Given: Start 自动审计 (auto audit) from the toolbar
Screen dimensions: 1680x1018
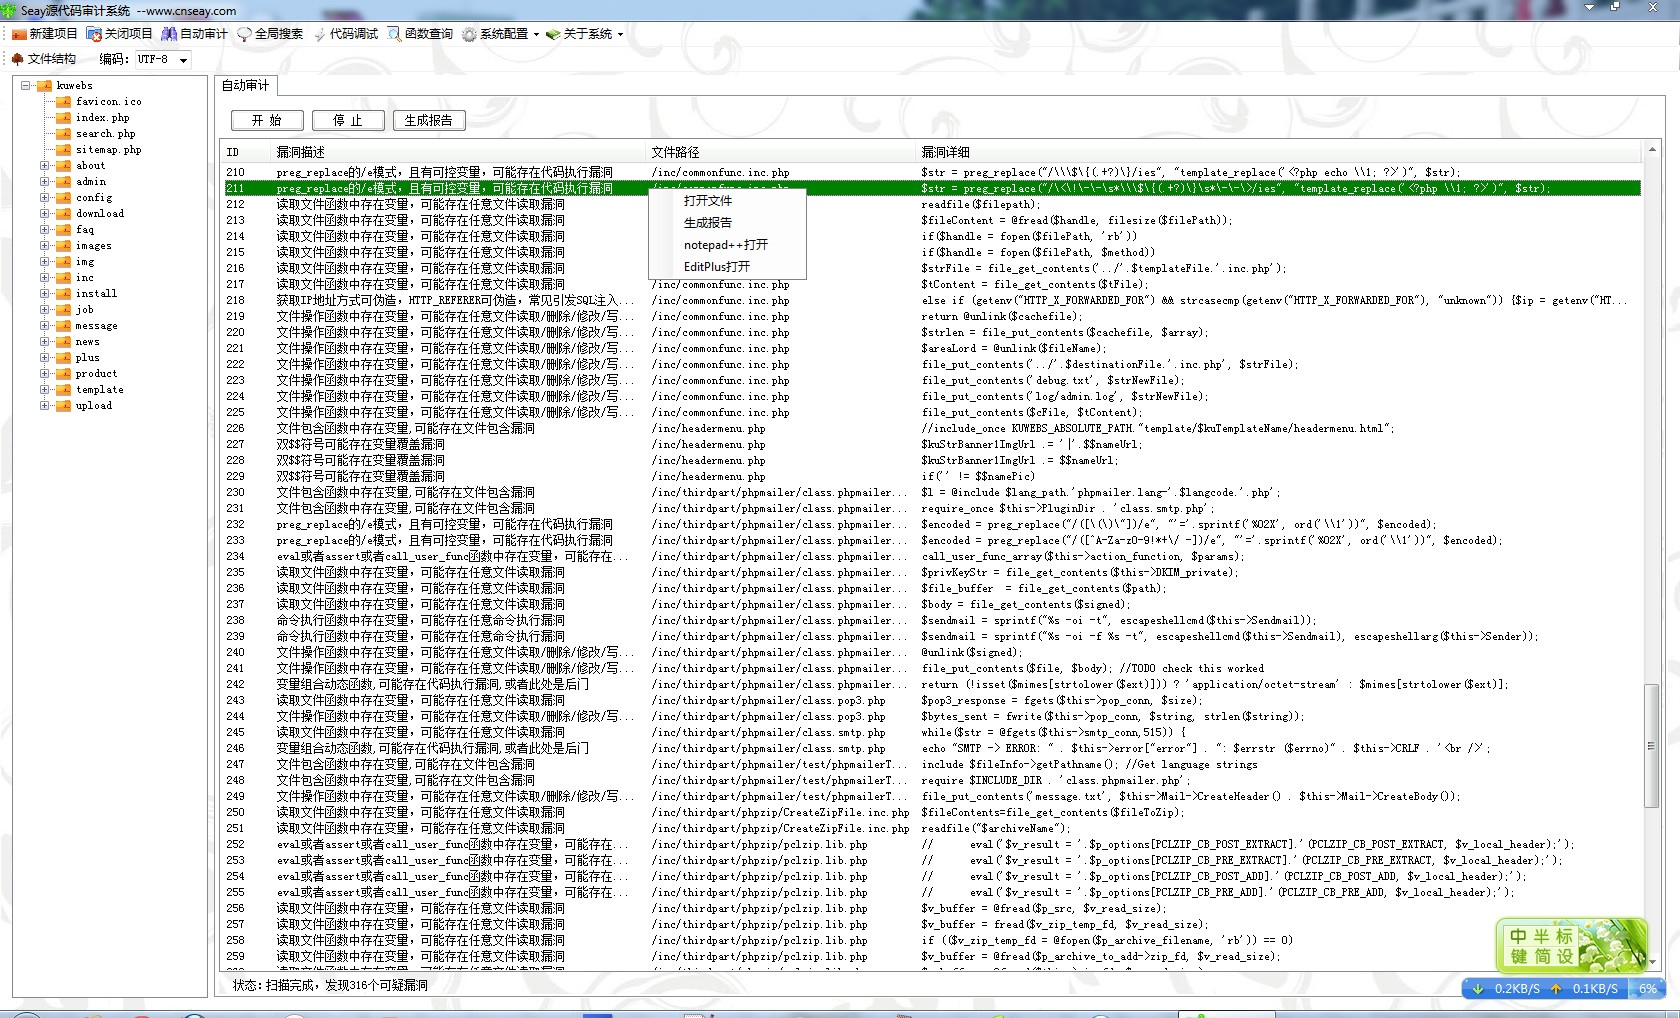Looking at the screenshot, I should pyautogui.click(x=169, y=34).
